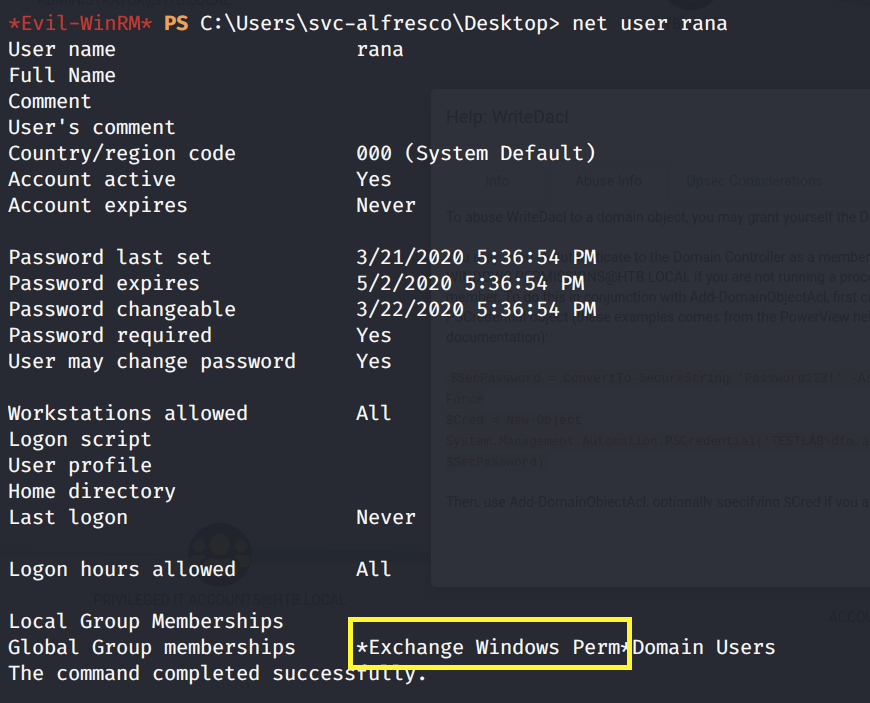Image resolution: width=870 pixels, height=703 pixels.
Task: Click the 'net user rana' command text
Action: point(650,23)
